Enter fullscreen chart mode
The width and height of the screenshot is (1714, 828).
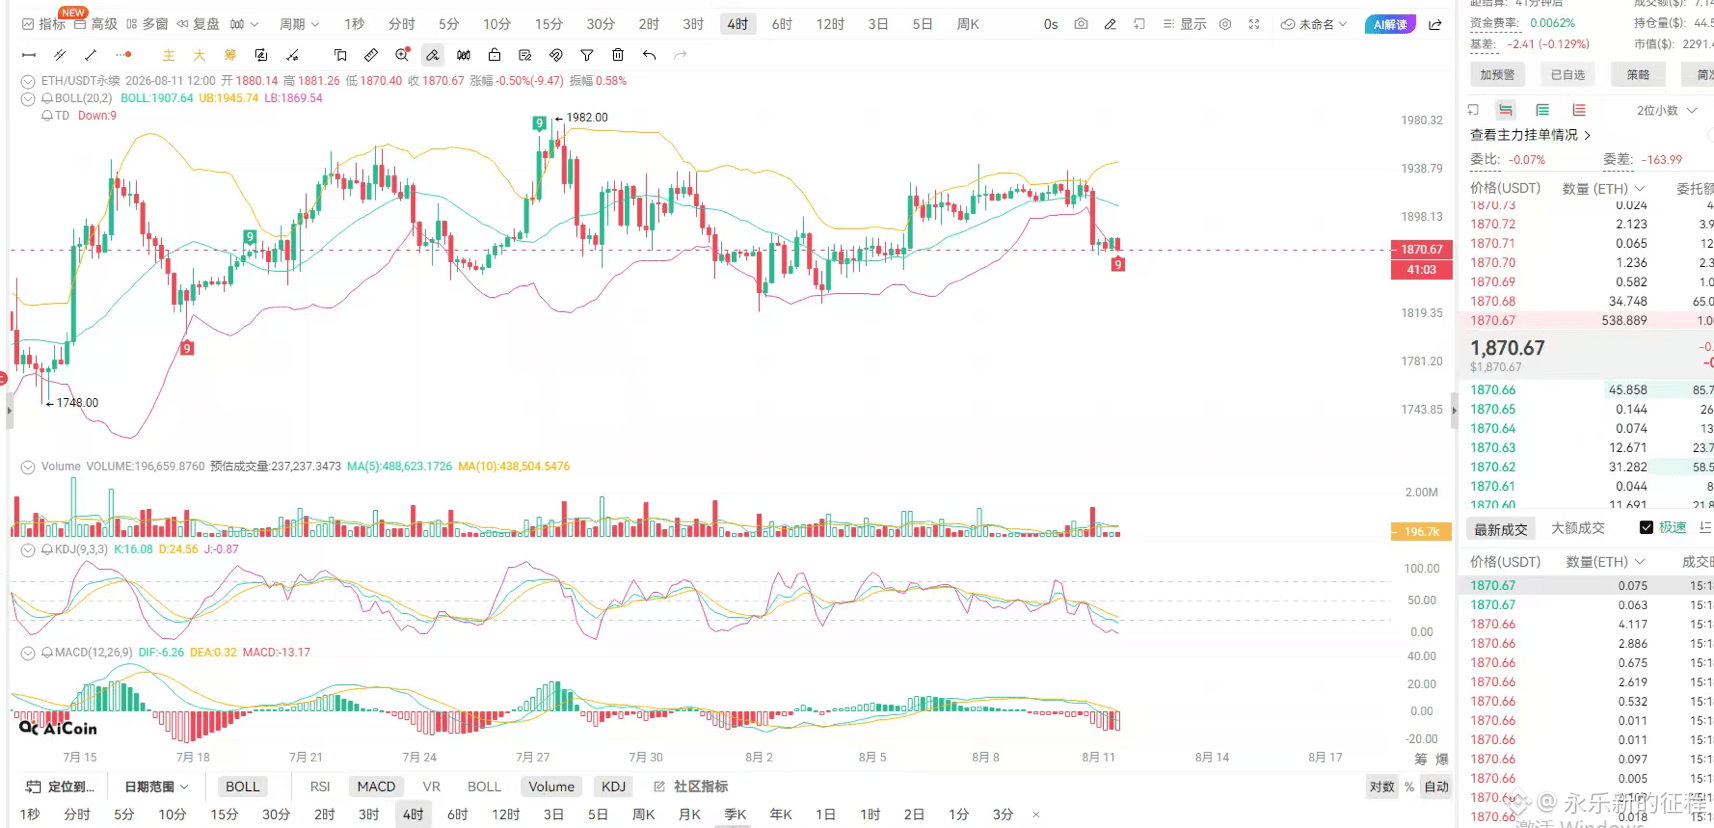(1254, 24)
